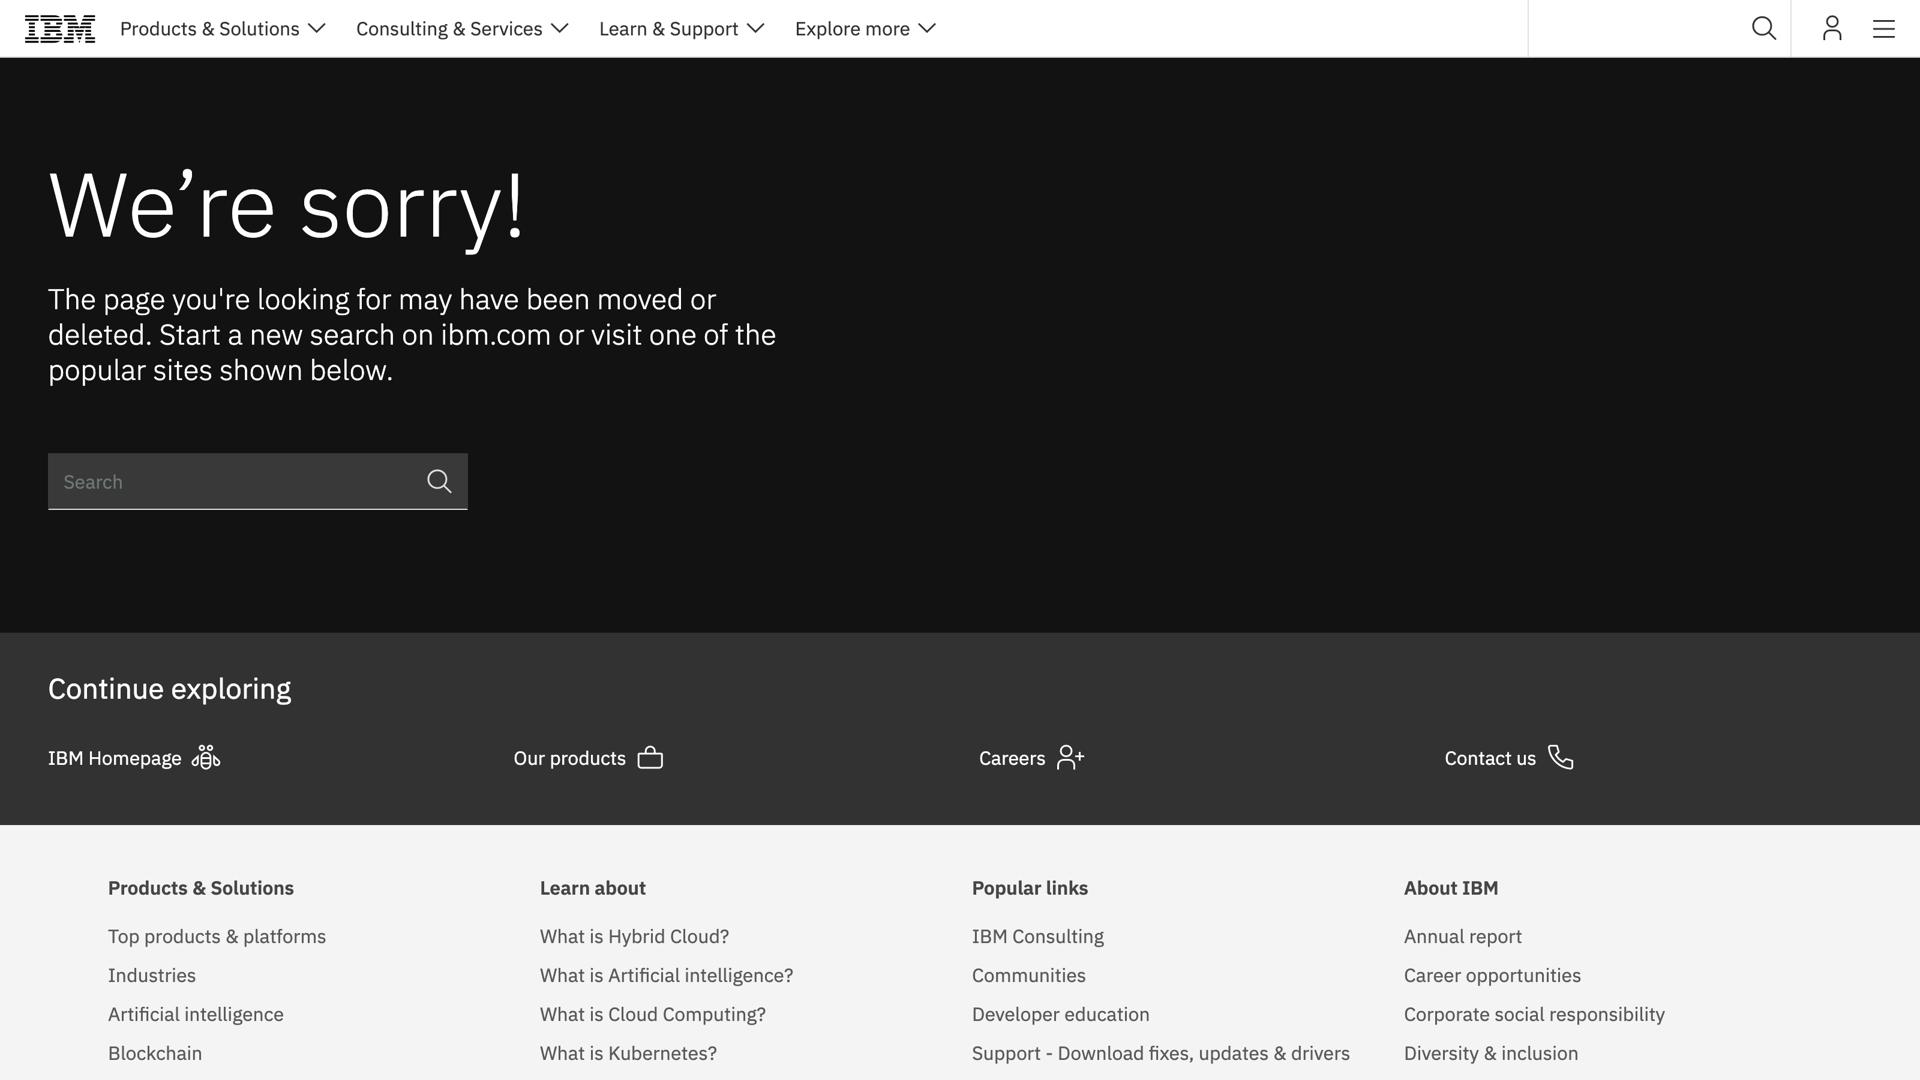This screenshot has width=1920, height=1080.
Task: Click the IBM logo in header
Action: click(60, 29)
